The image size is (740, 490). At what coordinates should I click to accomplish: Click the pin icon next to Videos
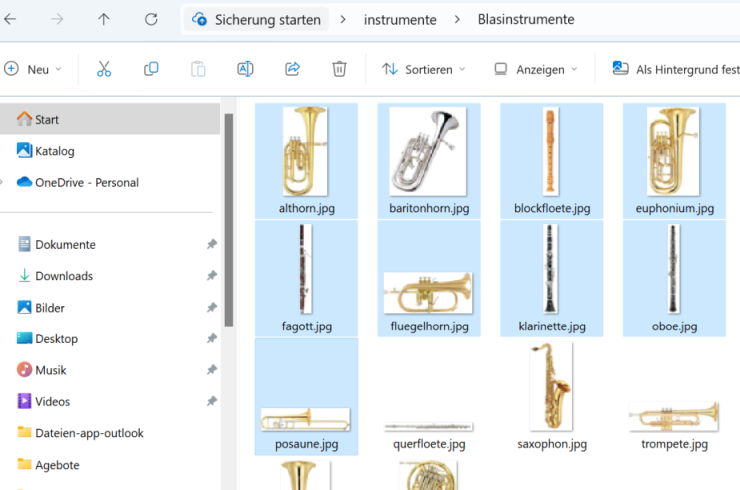click(211, 401)
